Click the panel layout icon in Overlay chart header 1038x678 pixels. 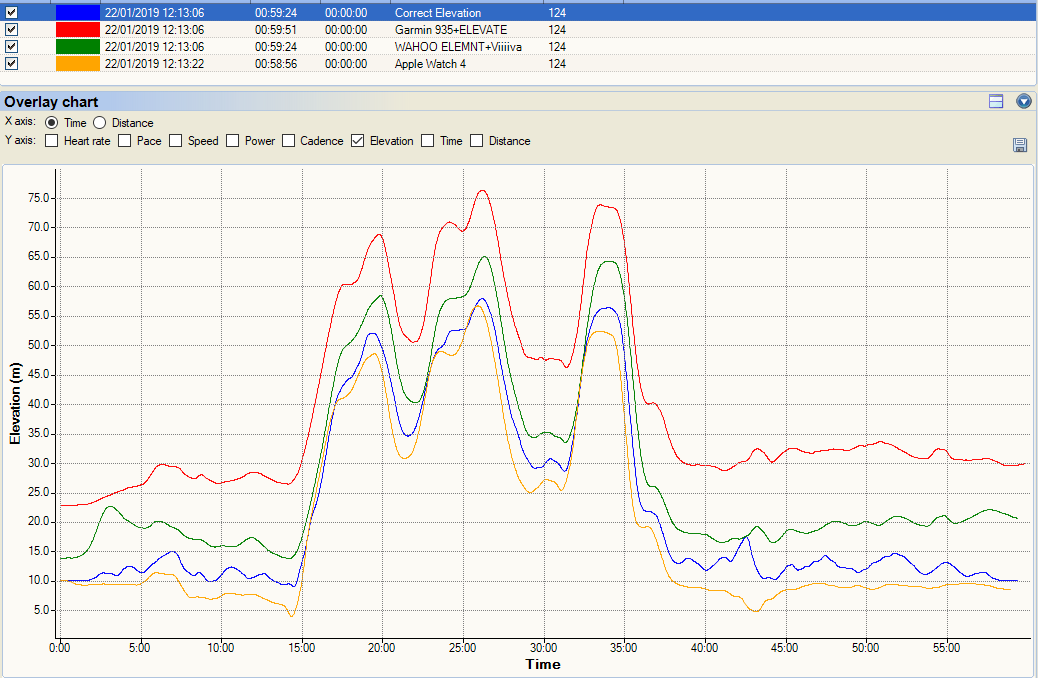point(996,101)
